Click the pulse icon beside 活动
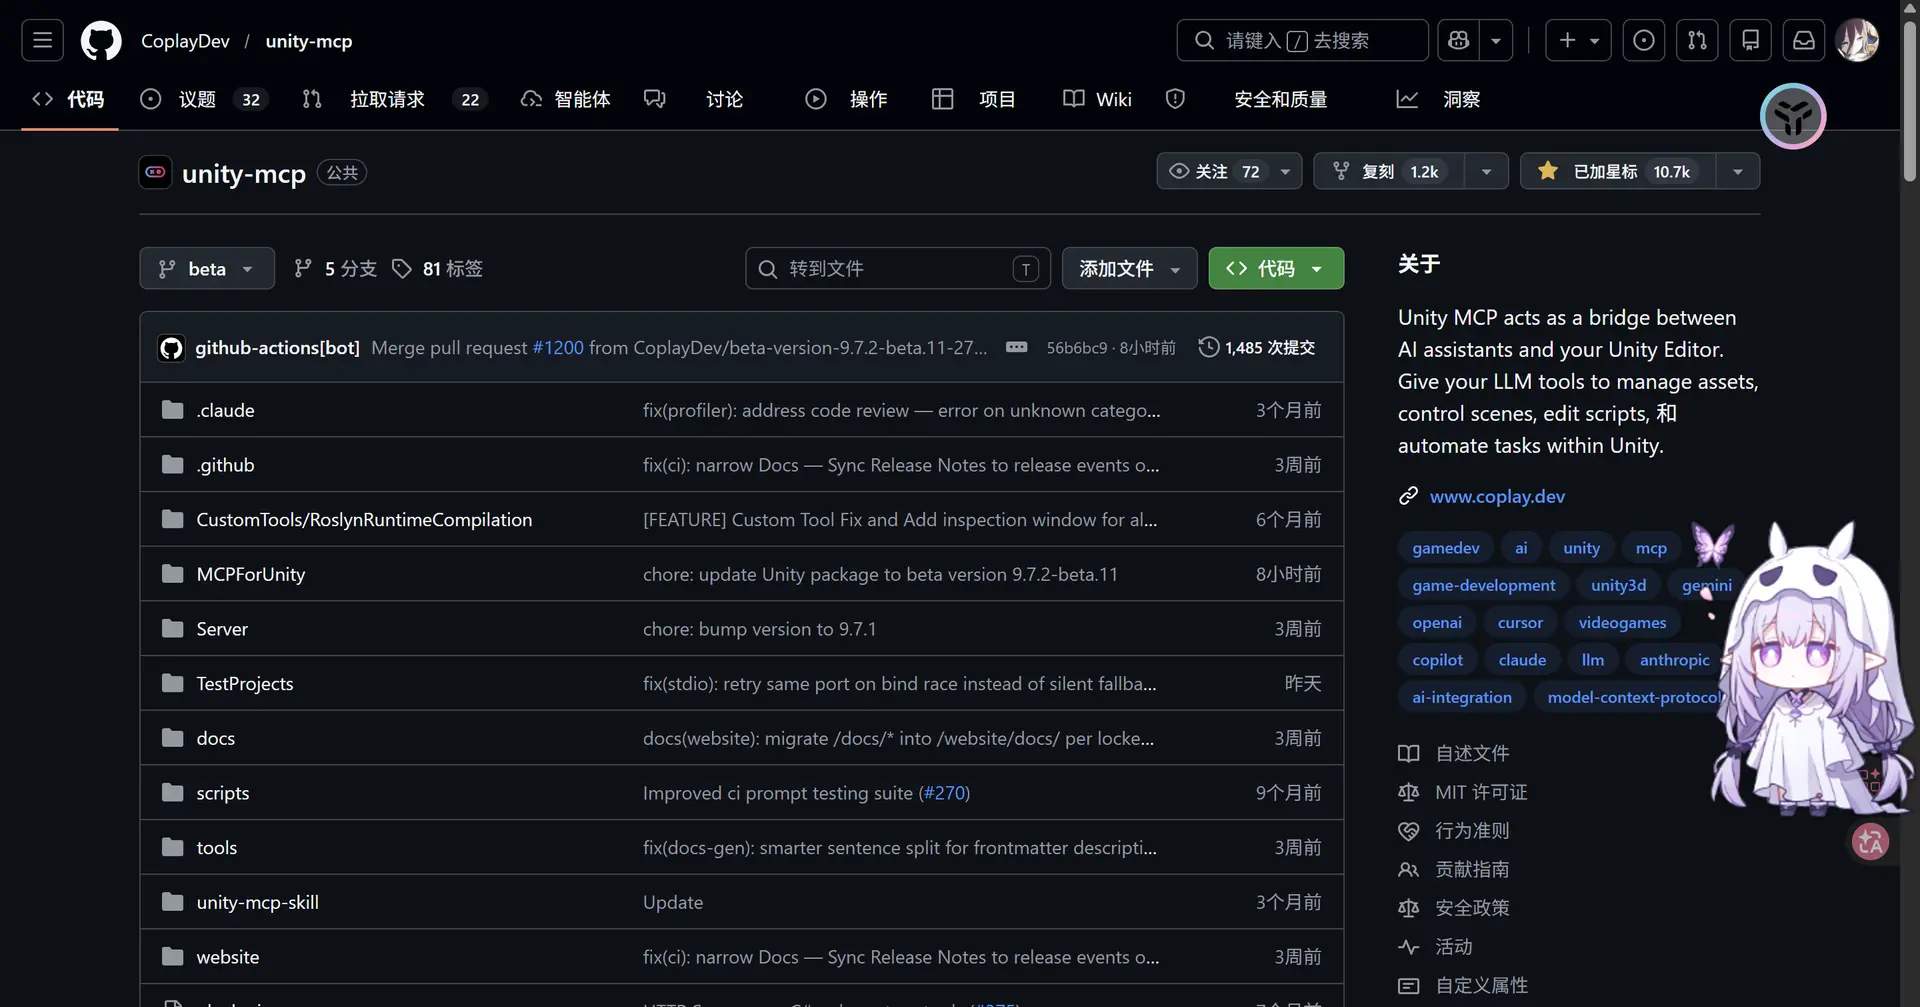The height and width of the screenshot is (1007, 1920). click(x=1408, y=947)
